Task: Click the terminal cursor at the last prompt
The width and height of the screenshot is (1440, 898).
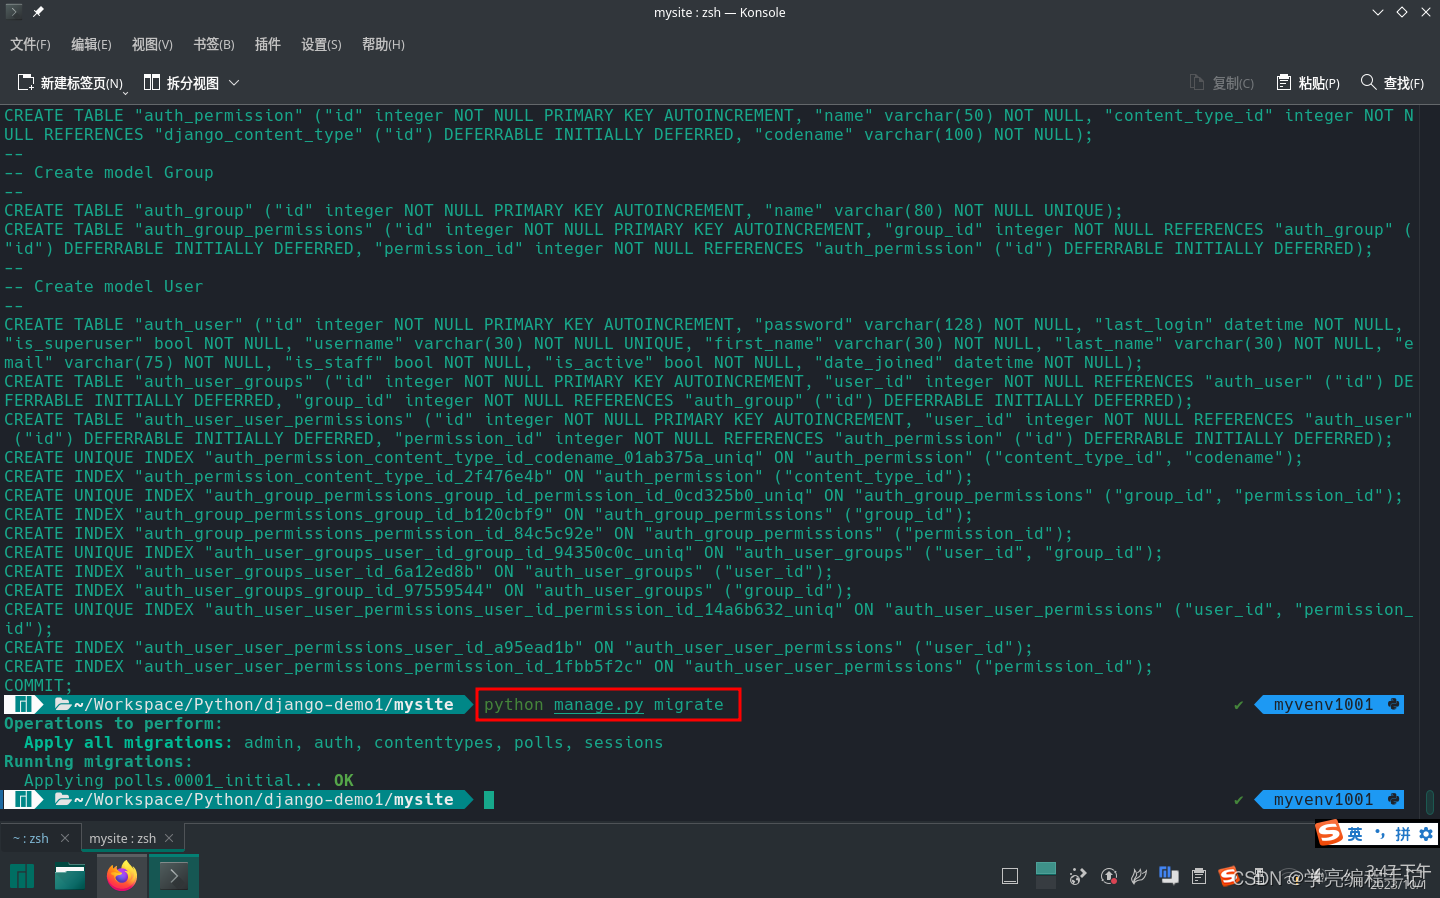Action: [x=489, y=800]
